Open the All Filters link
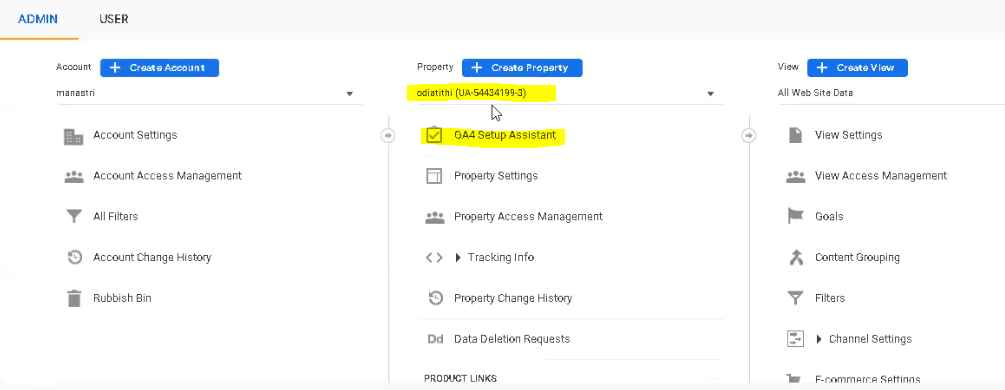The image size is (1005, 390). (115, 217)
